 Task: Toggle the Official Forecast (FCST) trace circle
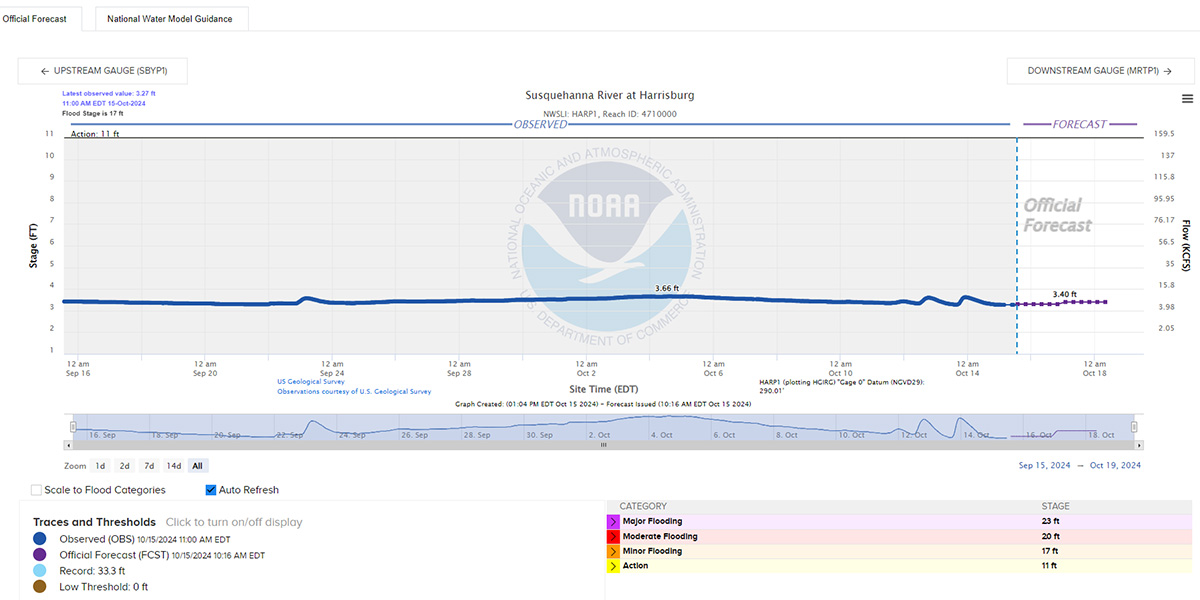40,554
